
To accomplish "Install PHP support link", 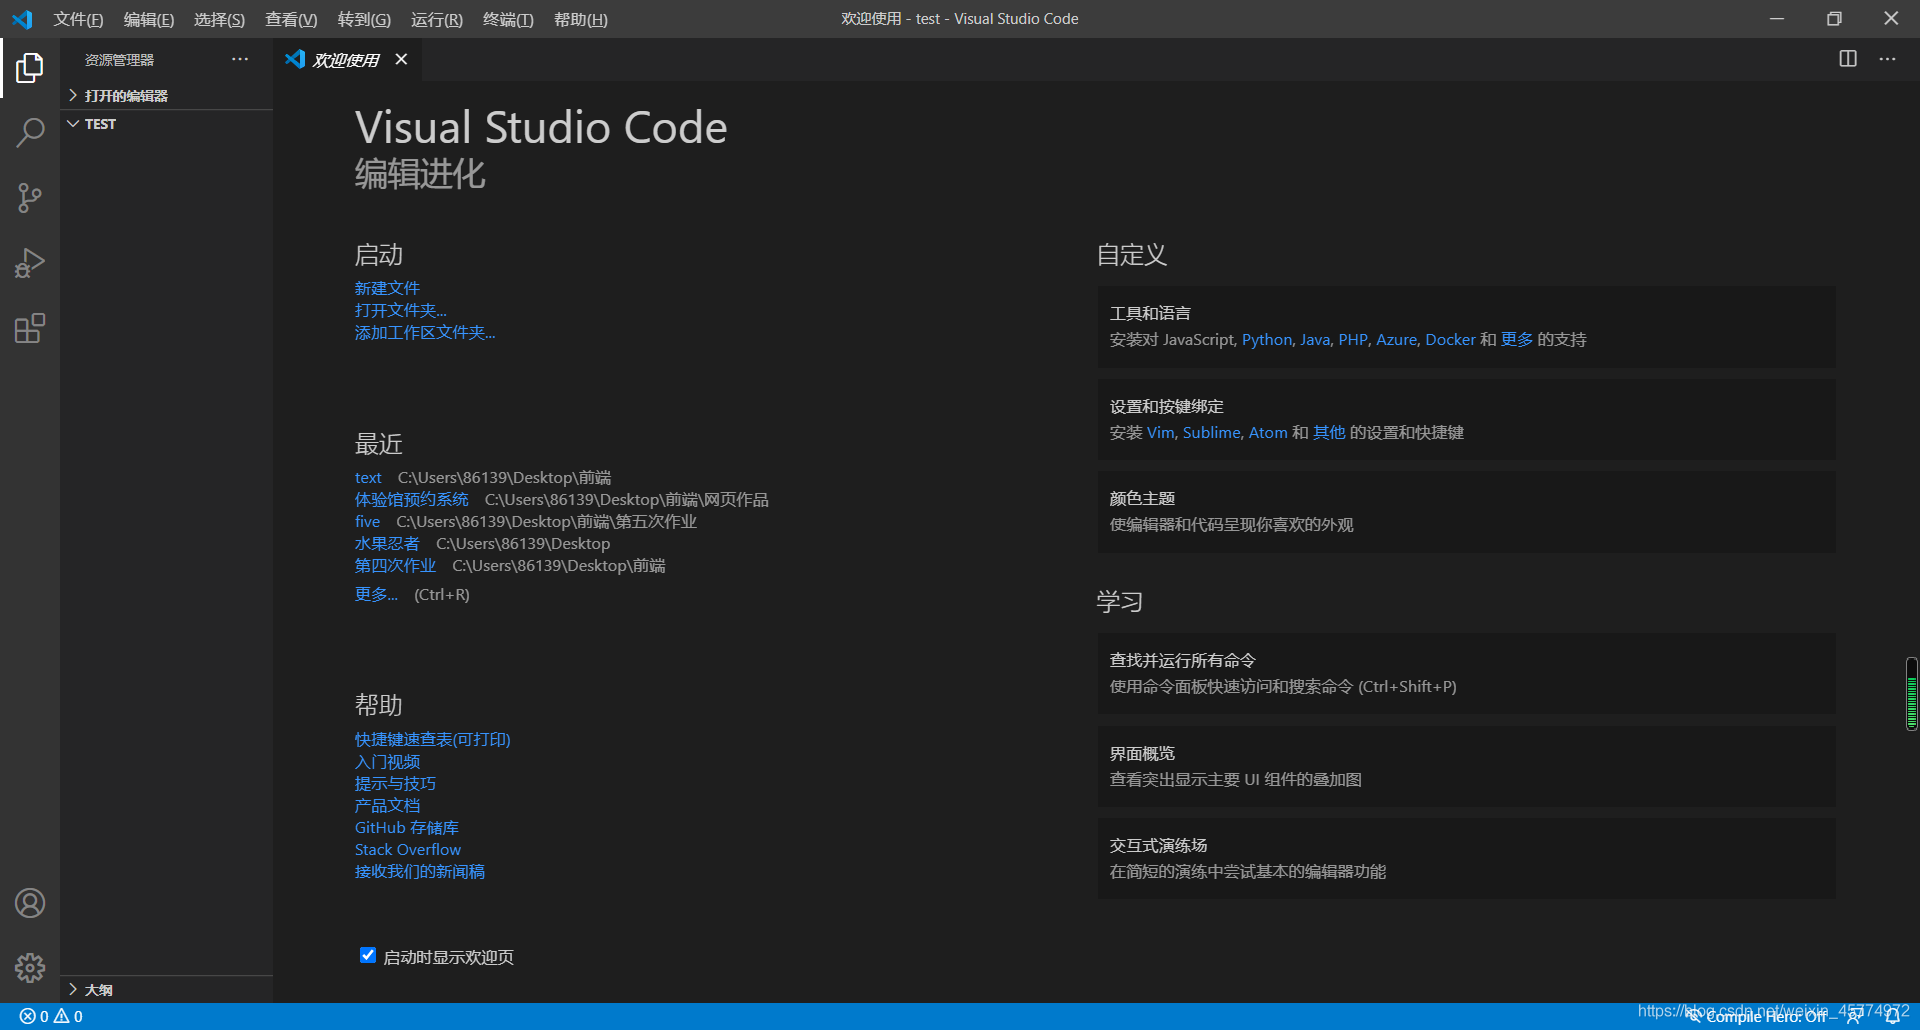I will 1353,339.
